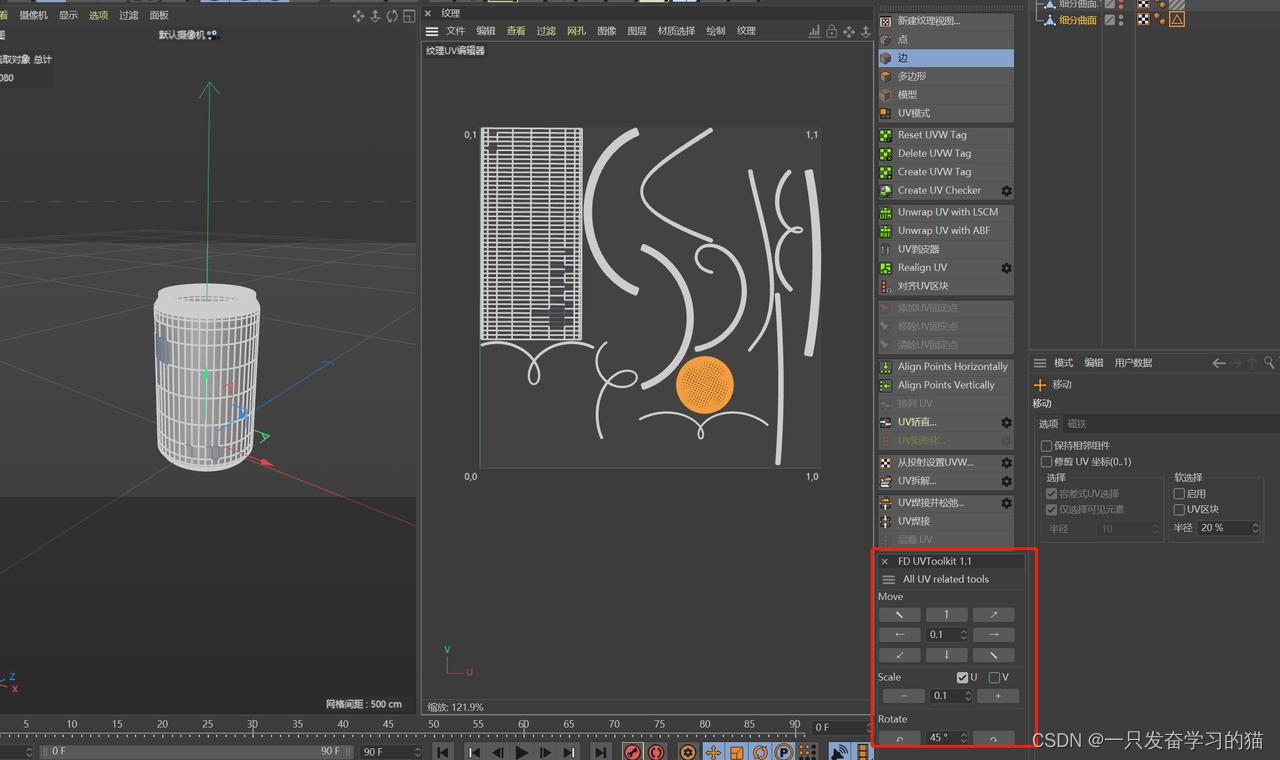Screen dimensions: 1280x760
Task: Move UVs left with left-arrow button
Action: [x=899, y=635]
